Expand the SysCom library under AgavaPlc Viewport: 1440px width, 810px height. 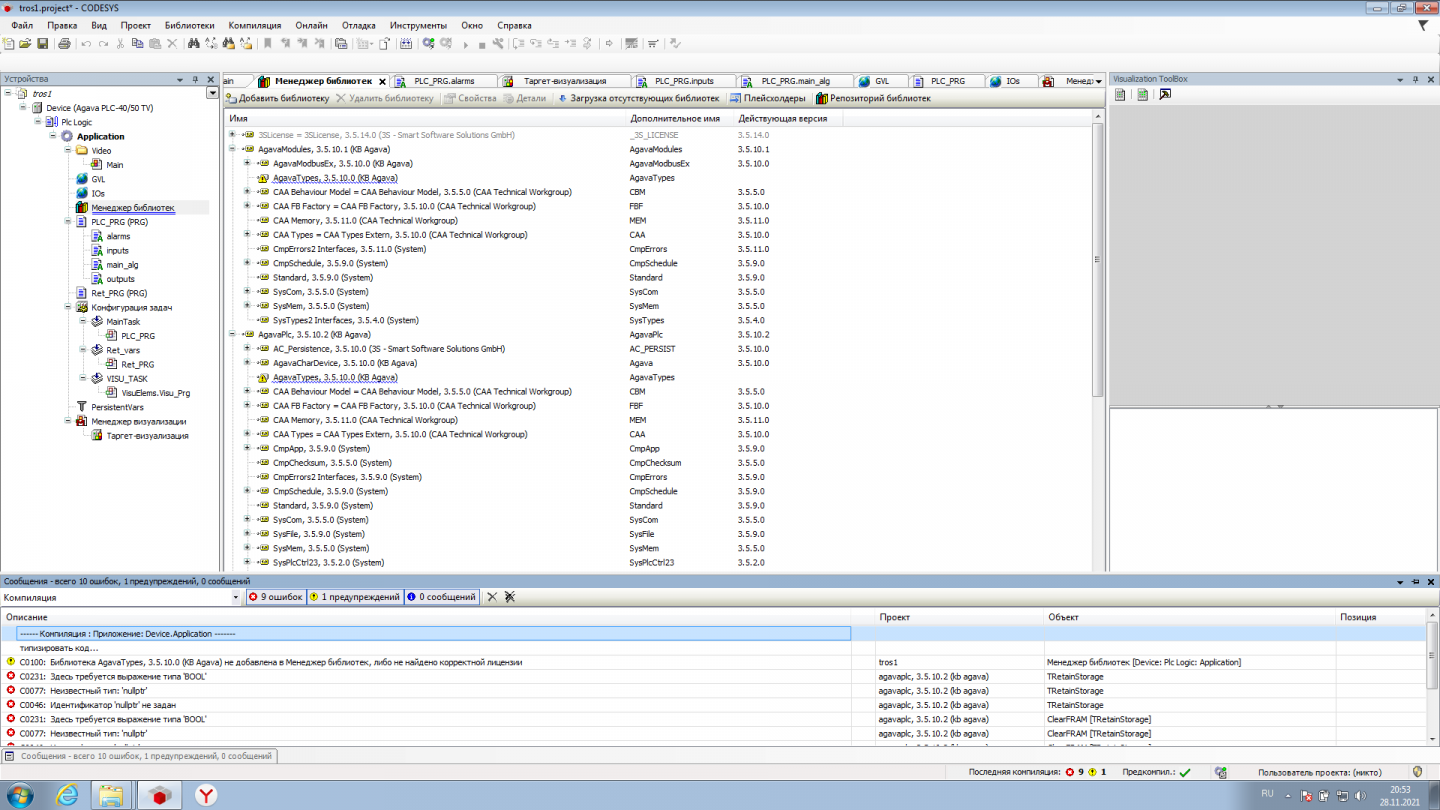click(247, 520)
